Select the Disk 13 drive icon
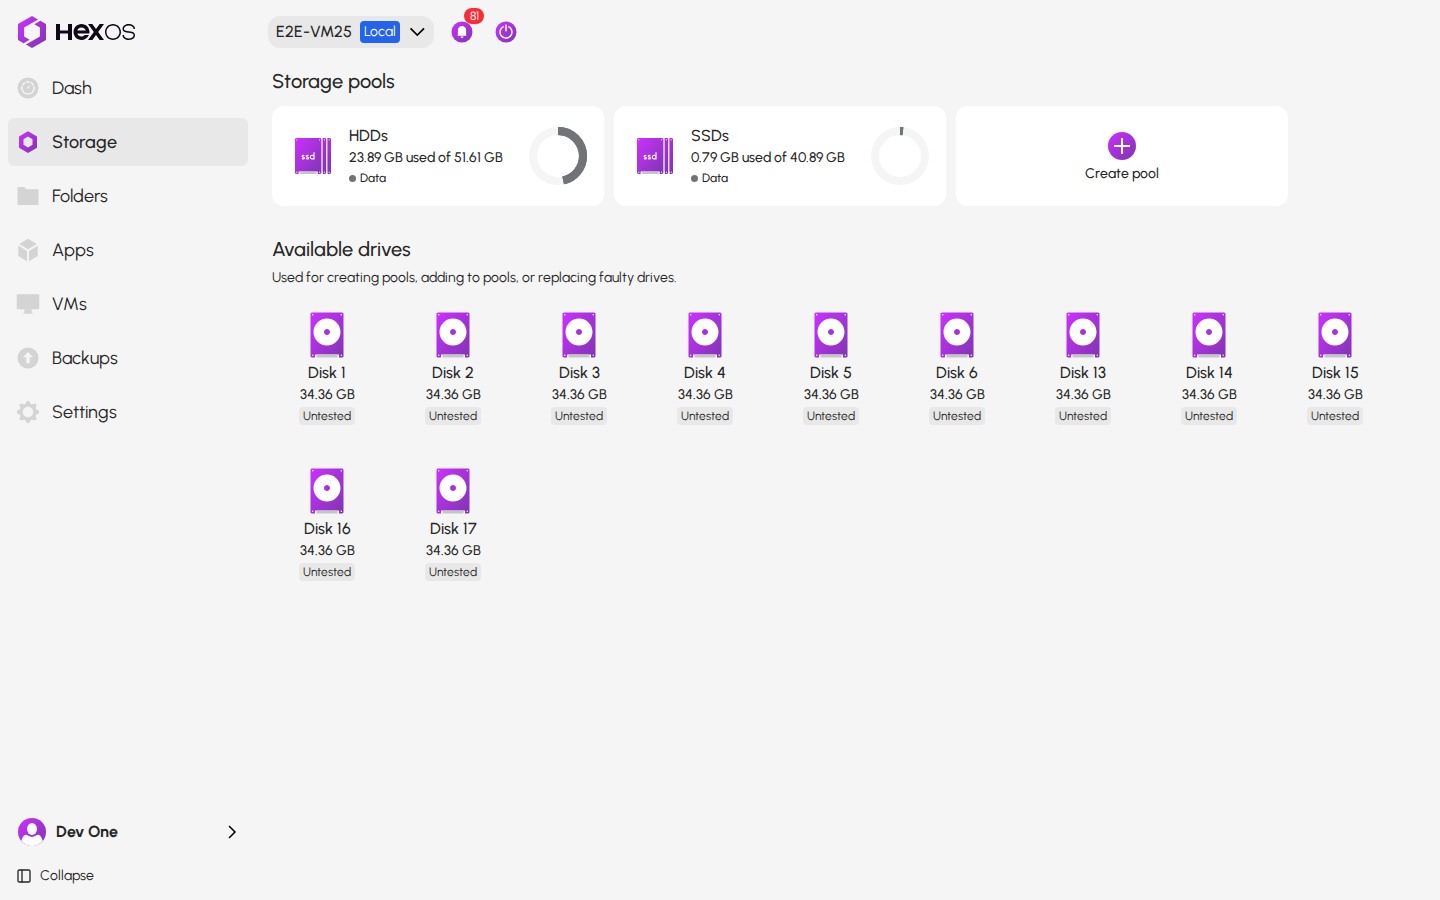Viewport: 1440px width, 900px height. pyautogui.click(x=1083, y=335)
